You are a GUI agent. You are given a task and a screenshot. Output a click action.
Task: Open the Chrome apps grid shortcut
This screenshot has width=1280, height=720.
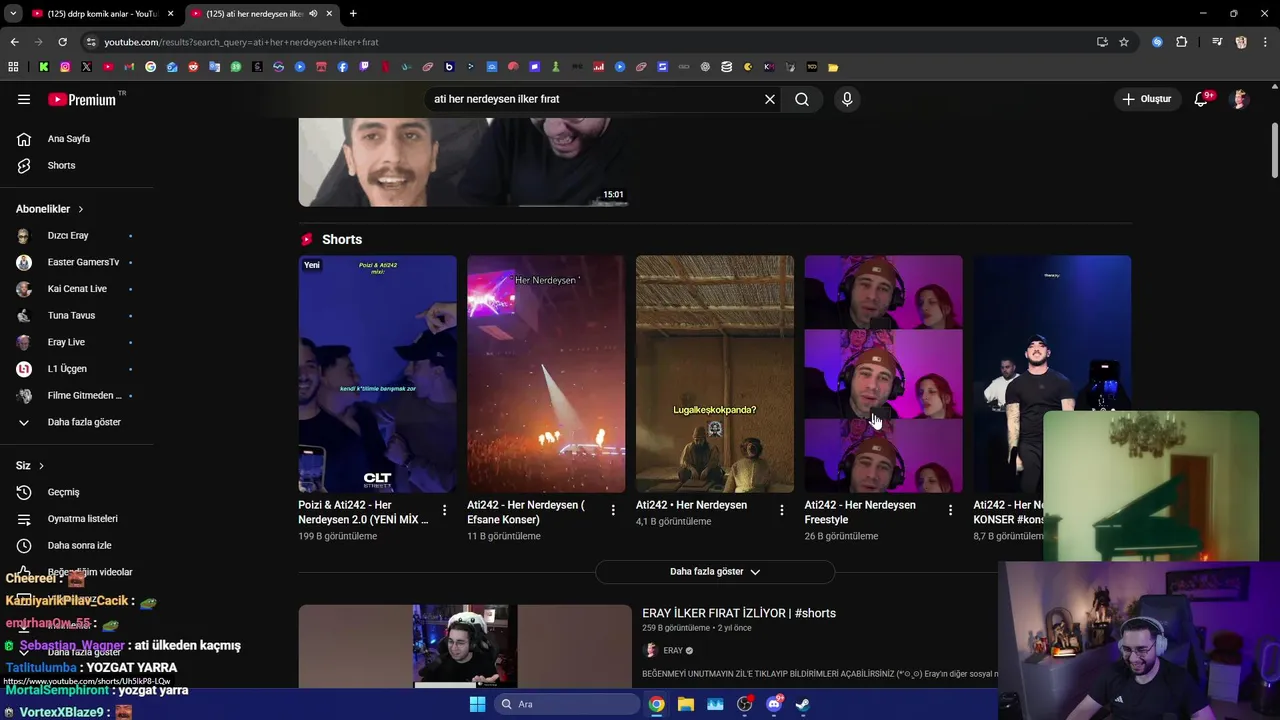click(13, 67)
